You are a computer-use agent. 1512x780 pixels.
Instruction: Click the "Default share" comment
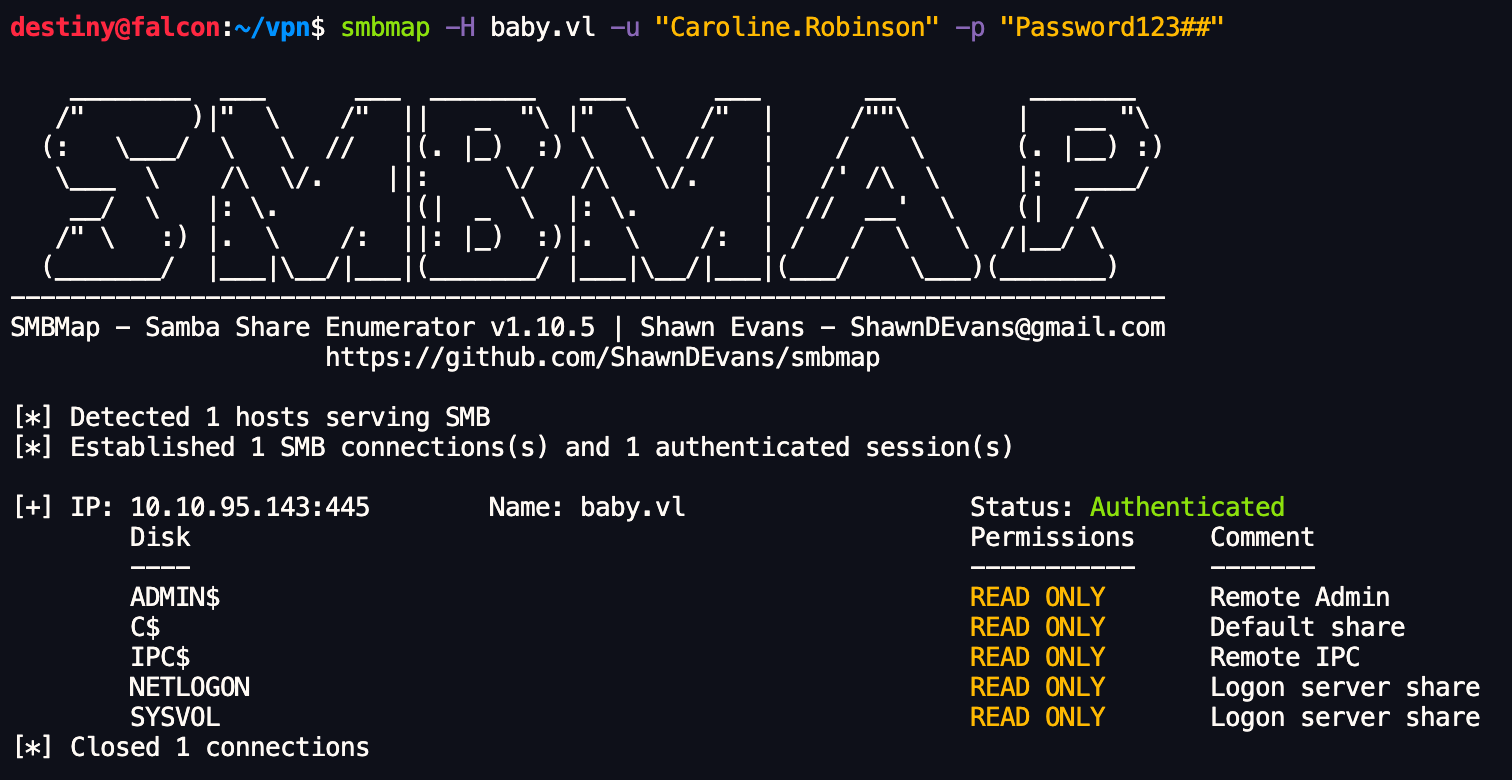pos(1307,627)
